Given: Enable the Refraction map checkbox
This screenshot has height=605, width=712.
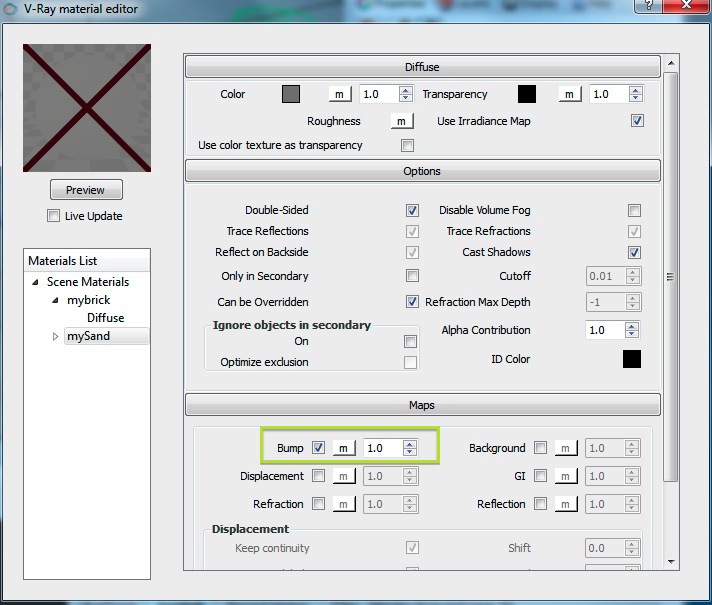Looking at the screenshot, I should pyautogui.click(x=319, y=503).
